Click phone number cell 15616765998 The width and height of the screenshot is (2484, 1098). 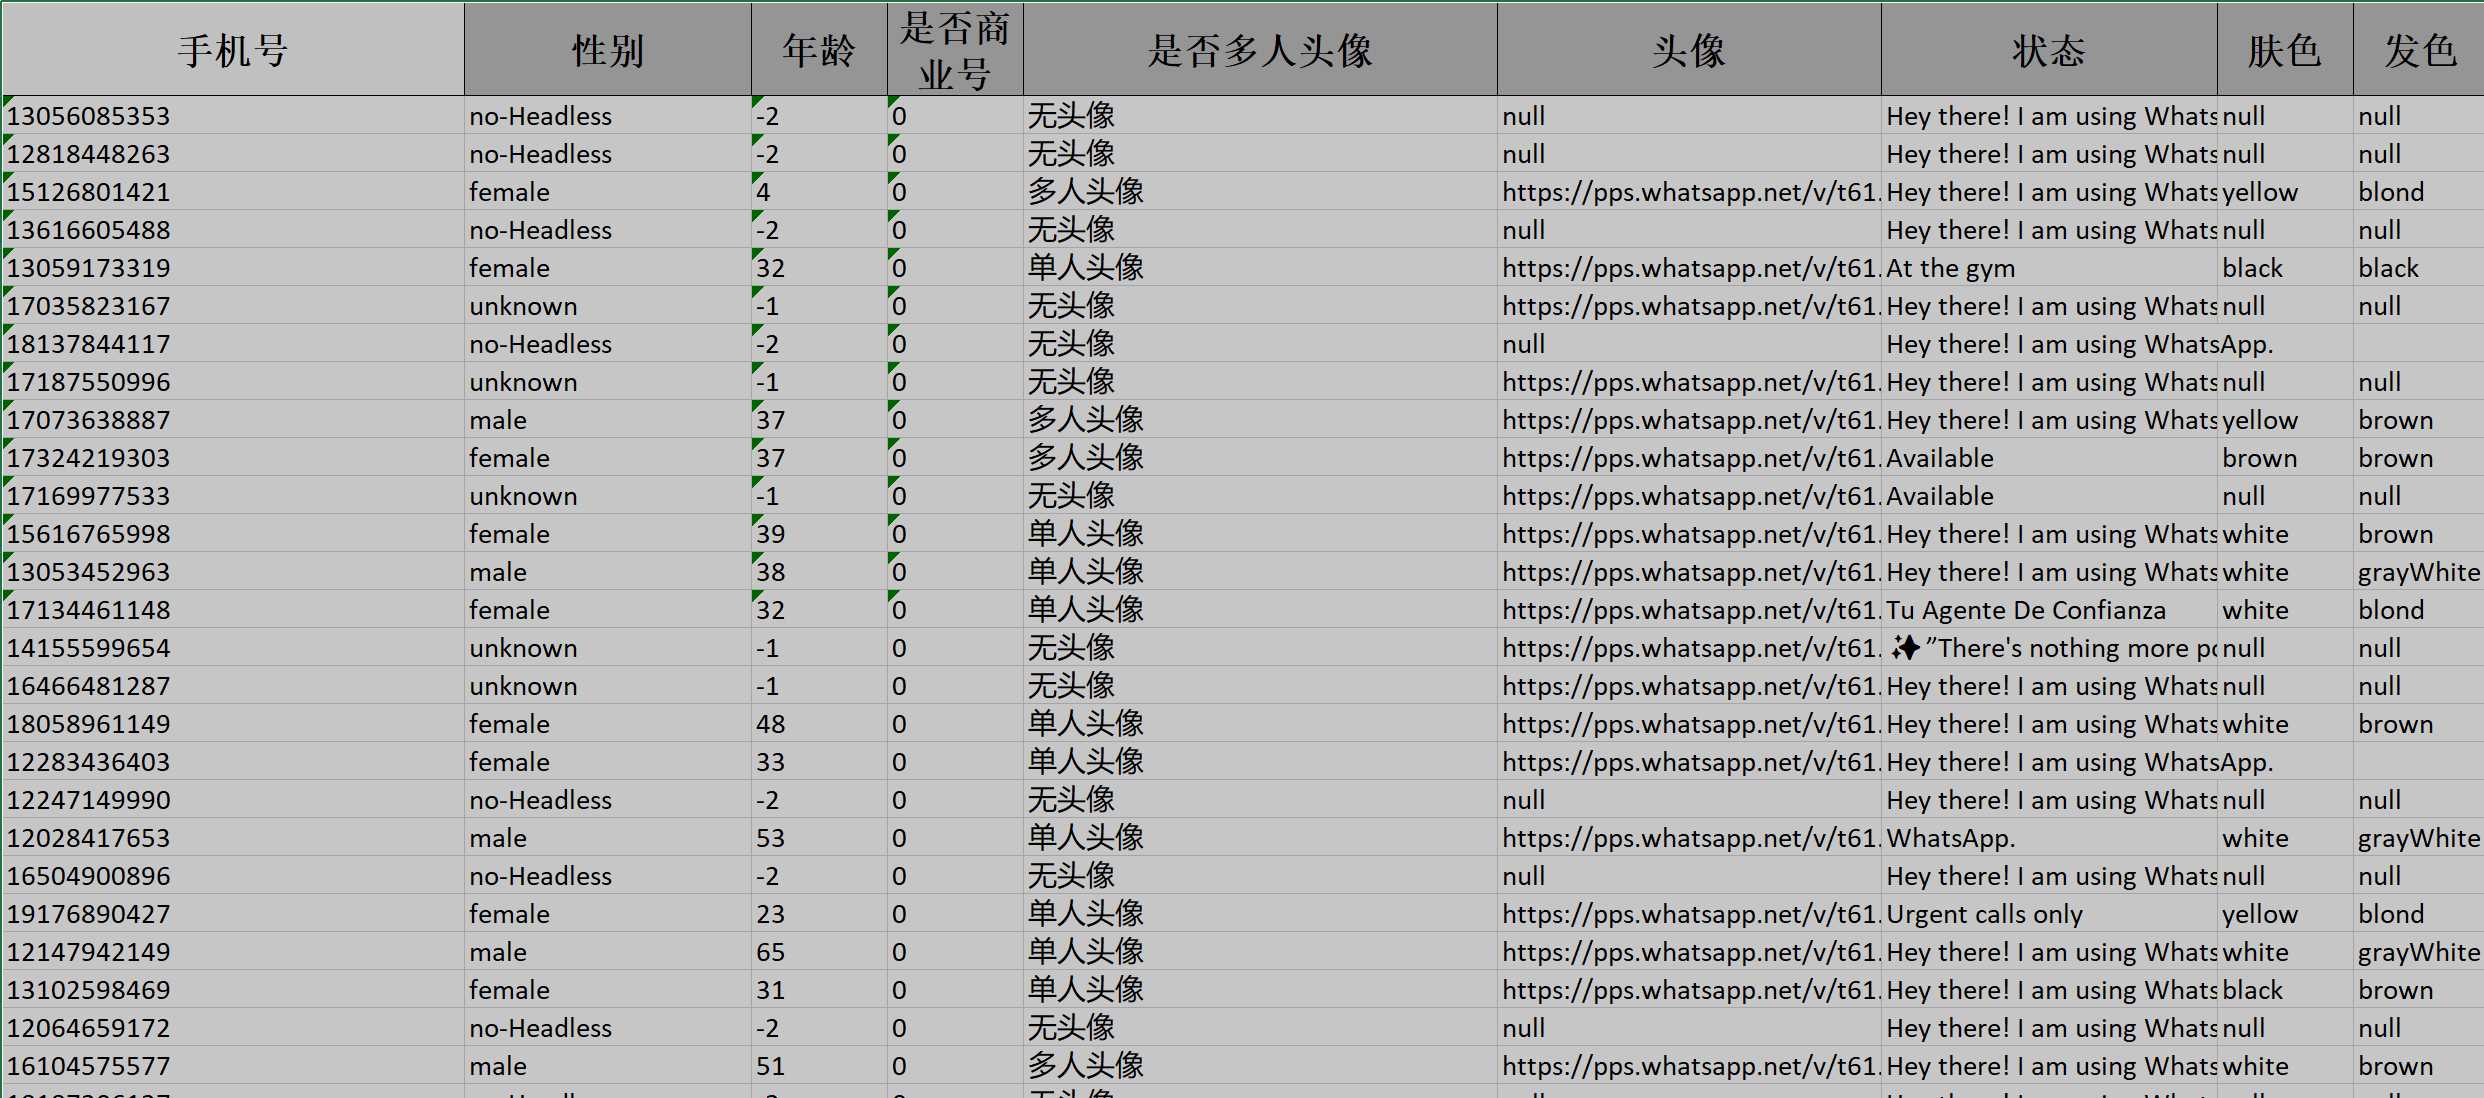tap(233, 534)
